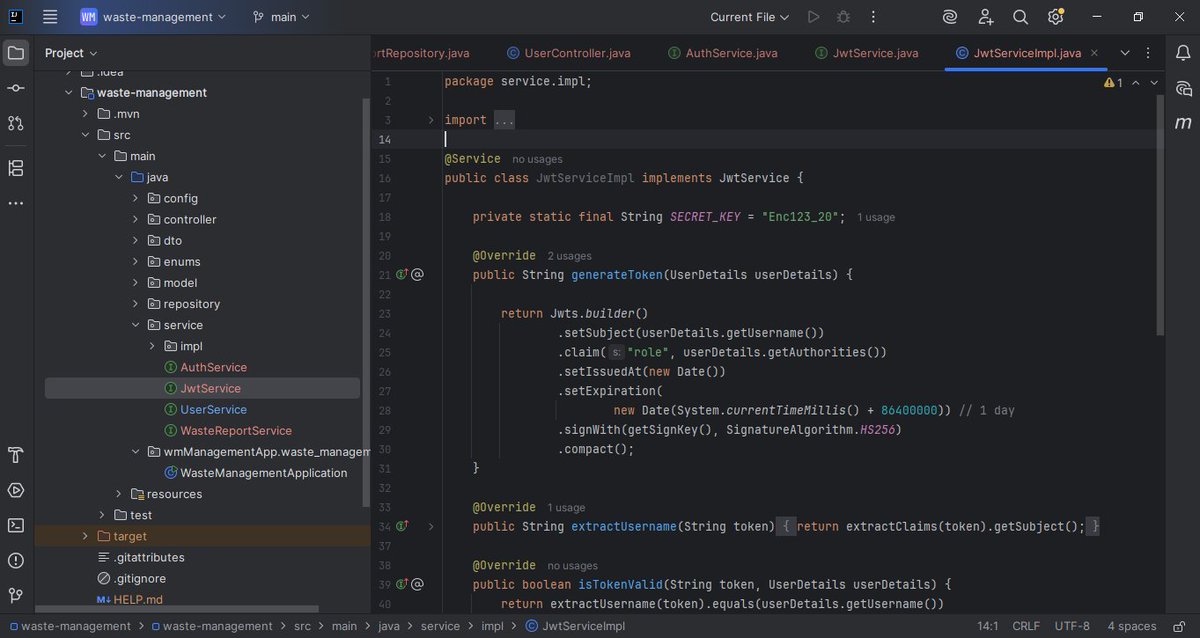
Task: Expand the impl package
Action: pos(152,346)
